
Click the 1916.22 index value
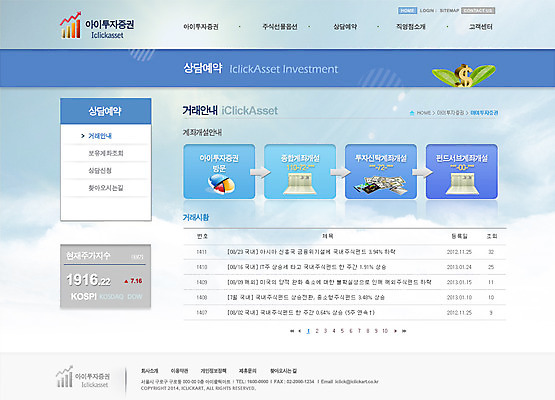(x=88, y=280)
